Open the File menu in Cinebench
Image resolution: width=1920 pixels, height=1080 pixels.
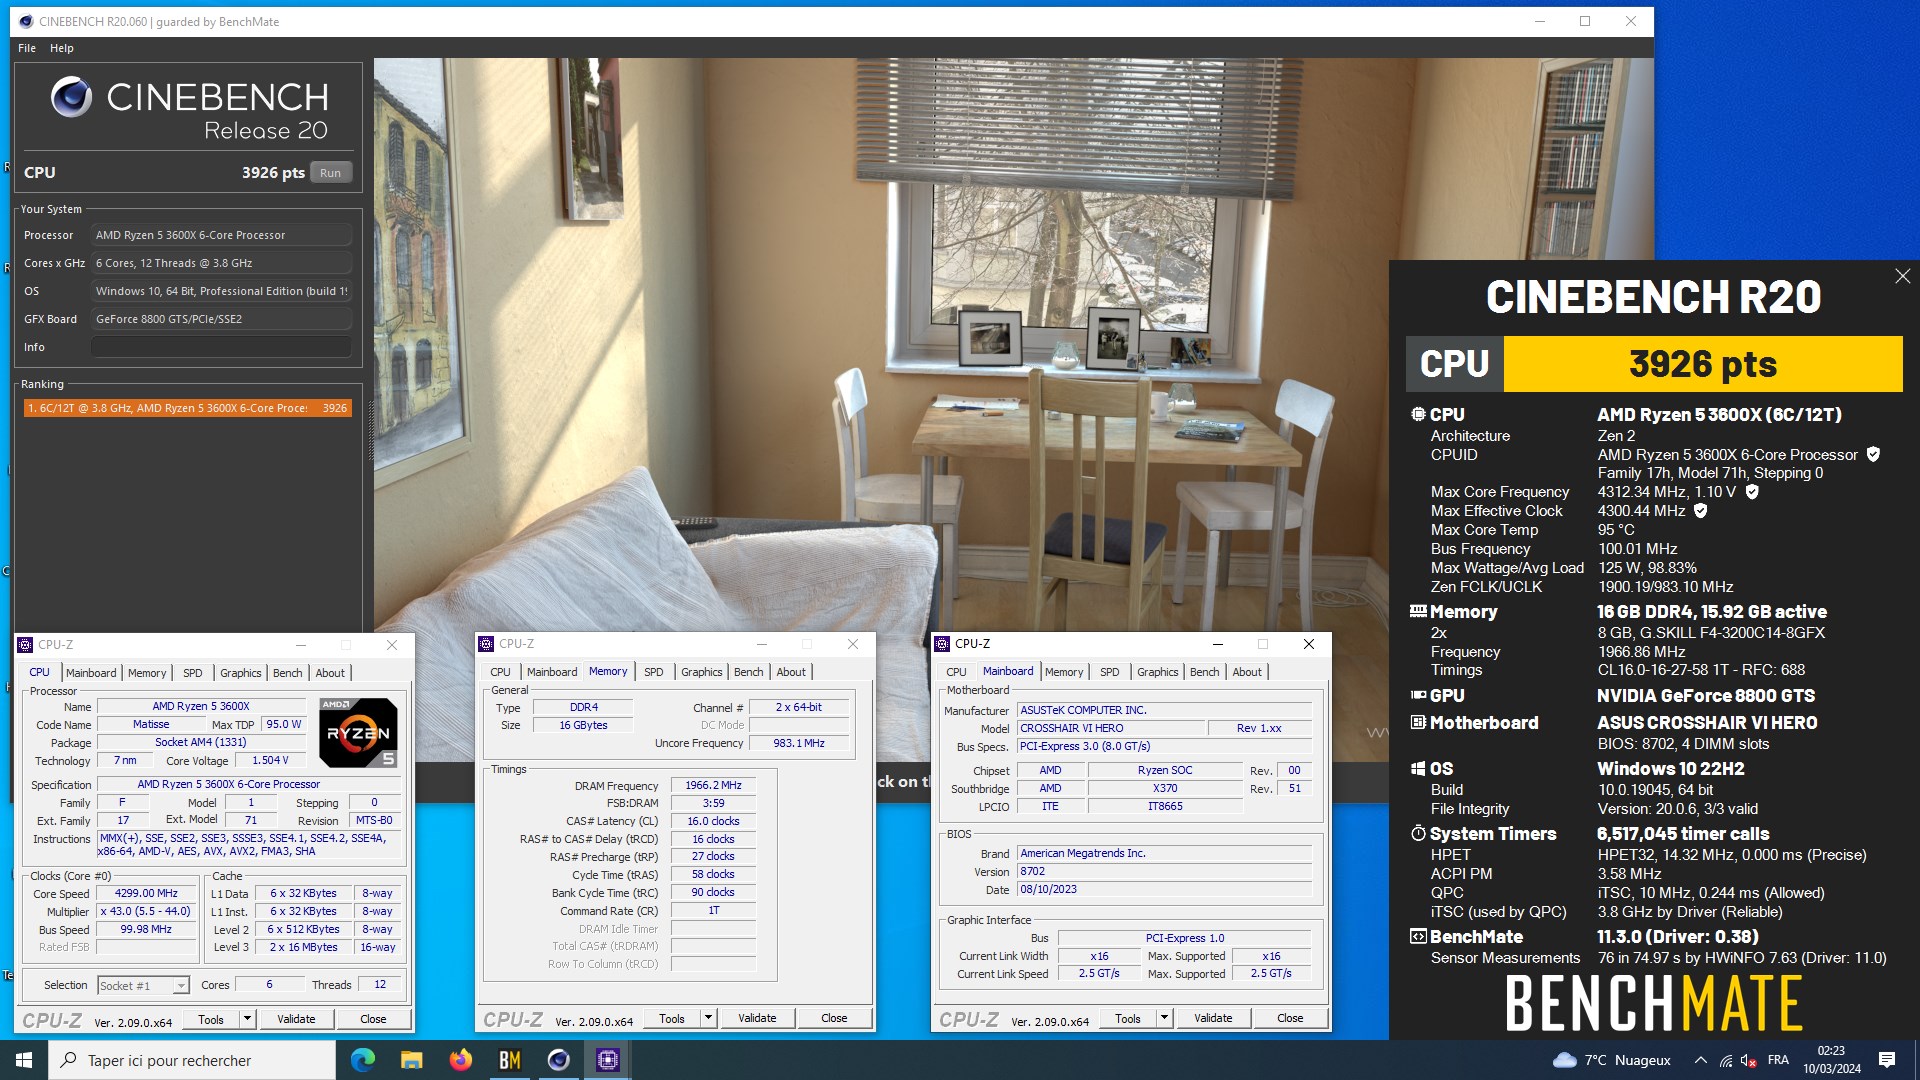point(27,48)
